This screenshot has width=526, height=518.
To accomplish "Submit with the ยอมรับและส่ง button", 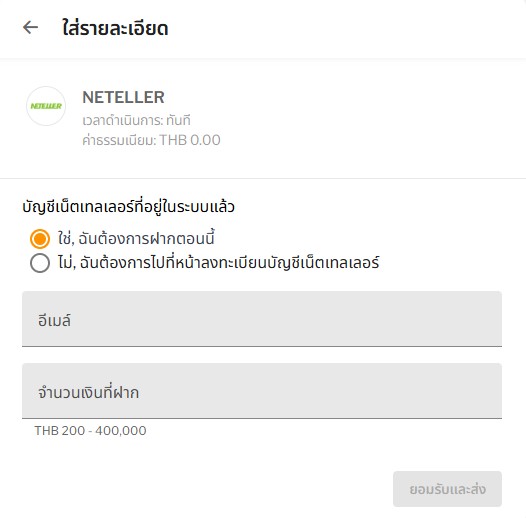I will click(448, 489).
